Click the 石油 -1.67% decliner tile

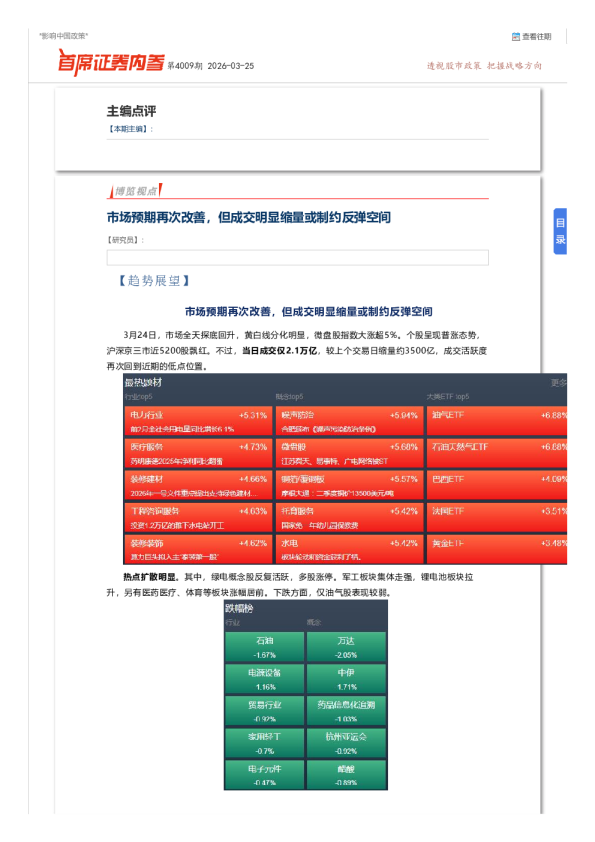pyautogui.click(x=265, y=647)
